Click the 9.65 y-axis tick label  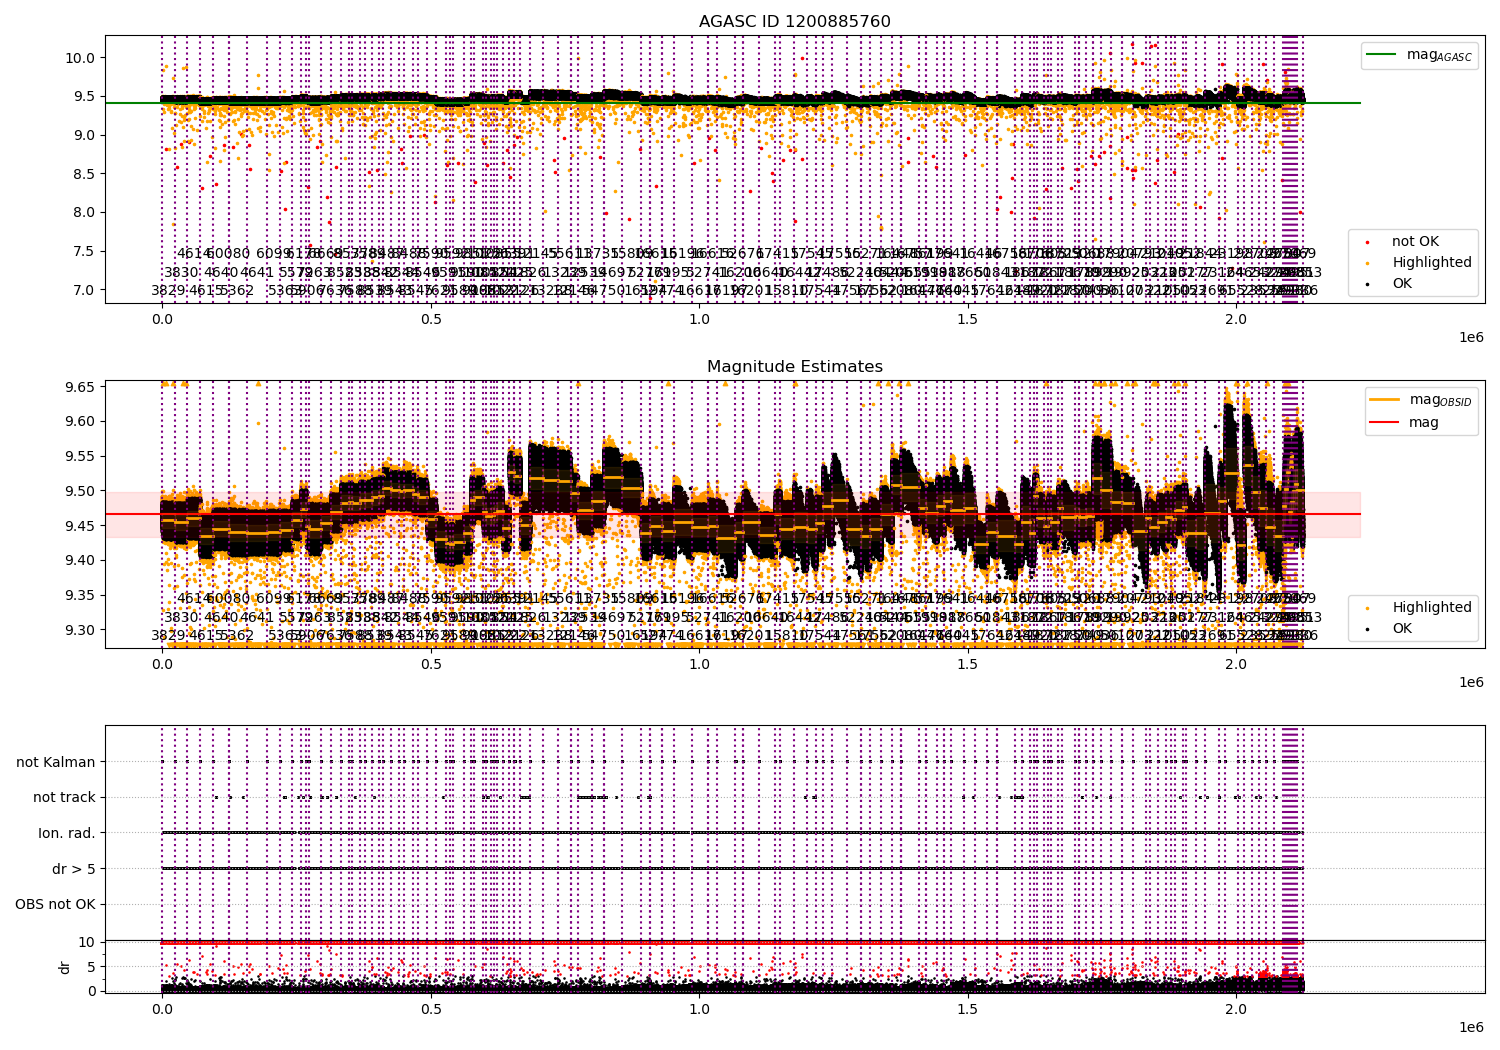pos(79,387)
